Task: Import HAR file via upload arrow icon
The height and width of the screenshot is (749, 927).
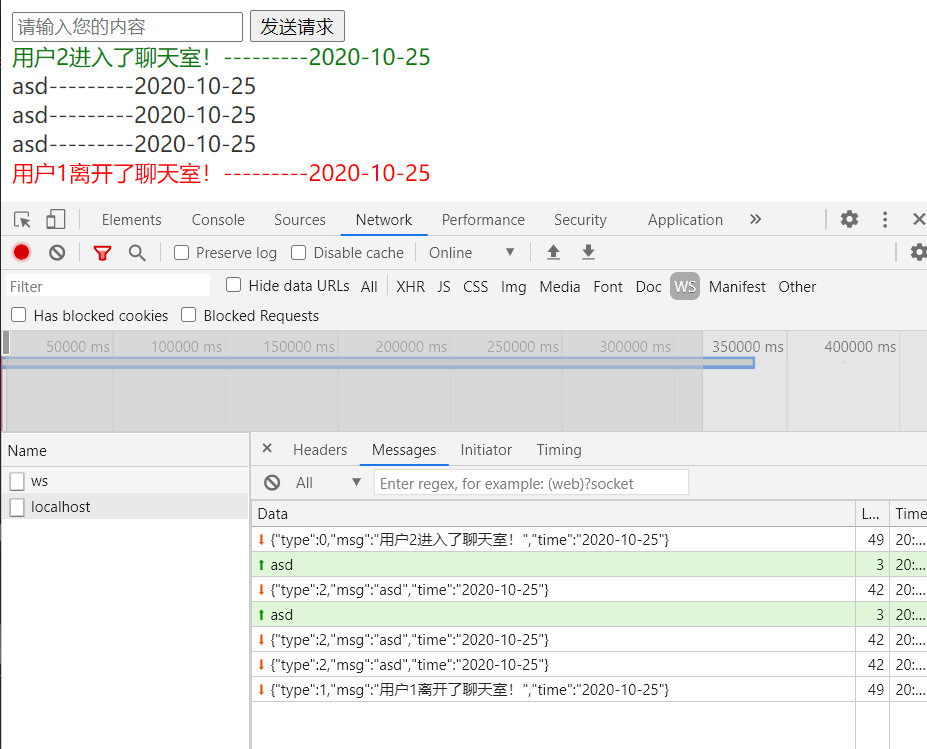Action: pos(553,252)
